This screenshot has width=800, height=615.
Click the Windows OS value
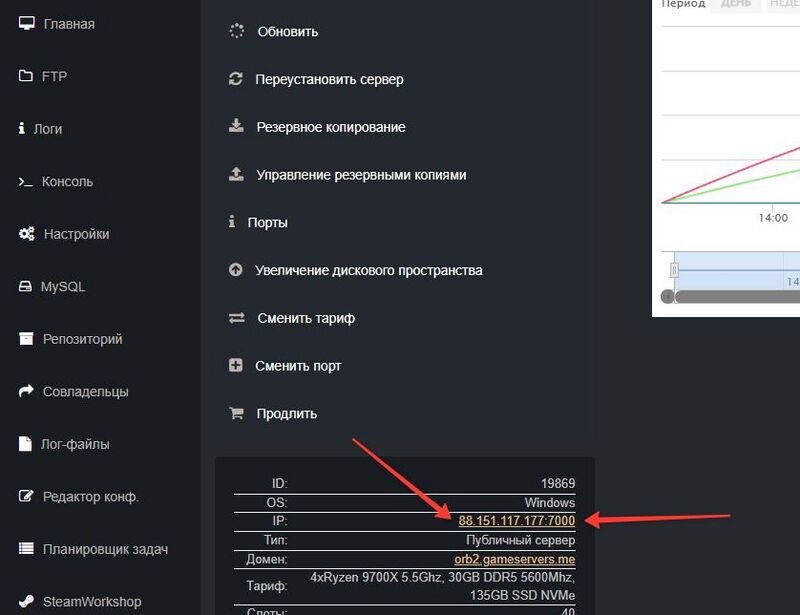pyautogui.click(x=549, y=503)
